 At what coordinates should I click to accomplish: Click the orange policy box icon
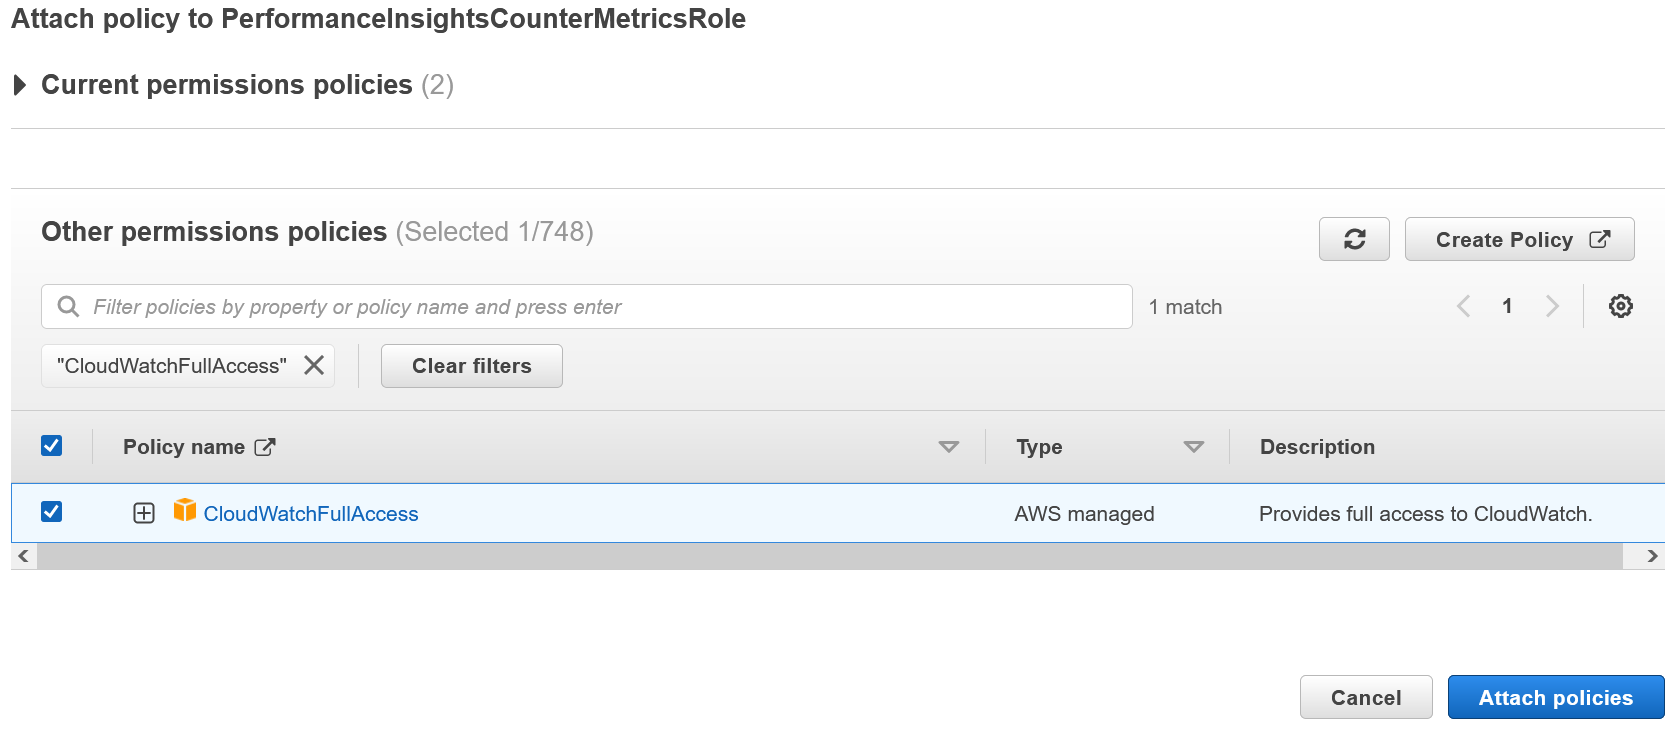(184, 511)
